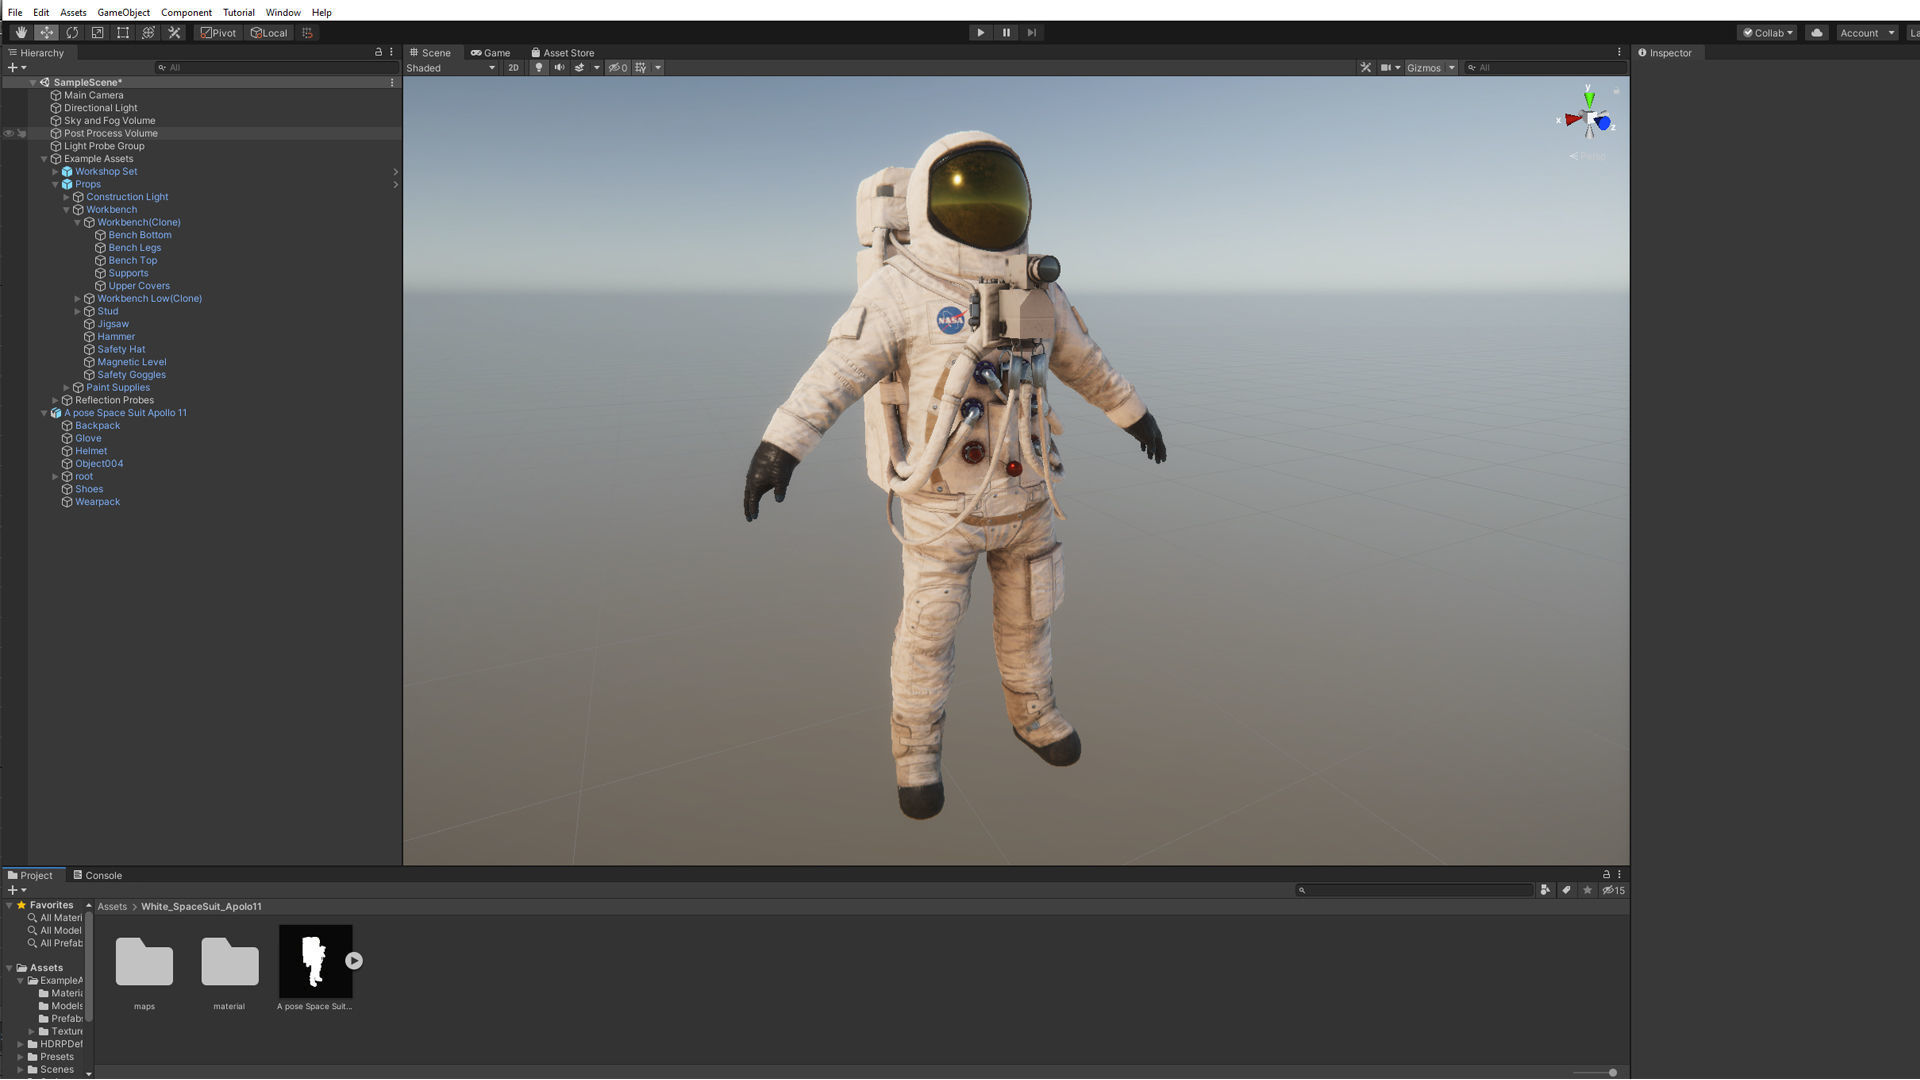This screenshot has width=1920, height=1080.
Task: Click the Scene view search field
Action: [1545, 68]
